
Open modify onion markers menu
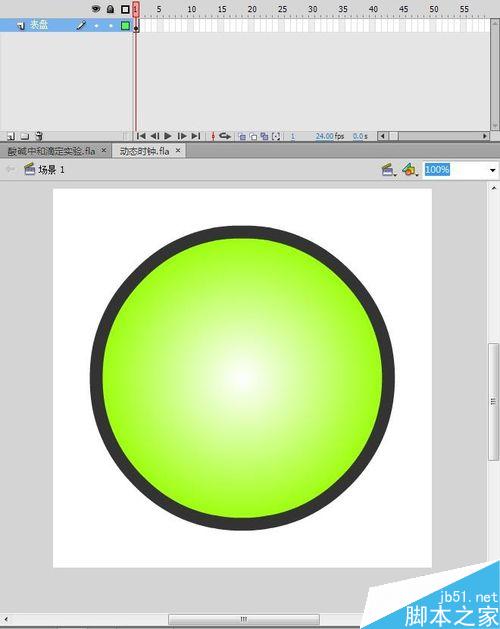click(276, 136)
